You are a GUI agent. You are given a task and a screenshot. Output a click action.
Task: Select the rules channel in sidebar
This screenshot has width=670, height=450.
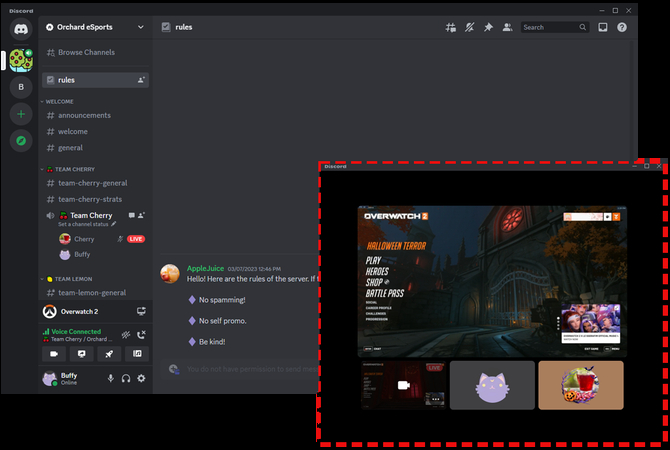pyautogui.click(x=95, y=80)
